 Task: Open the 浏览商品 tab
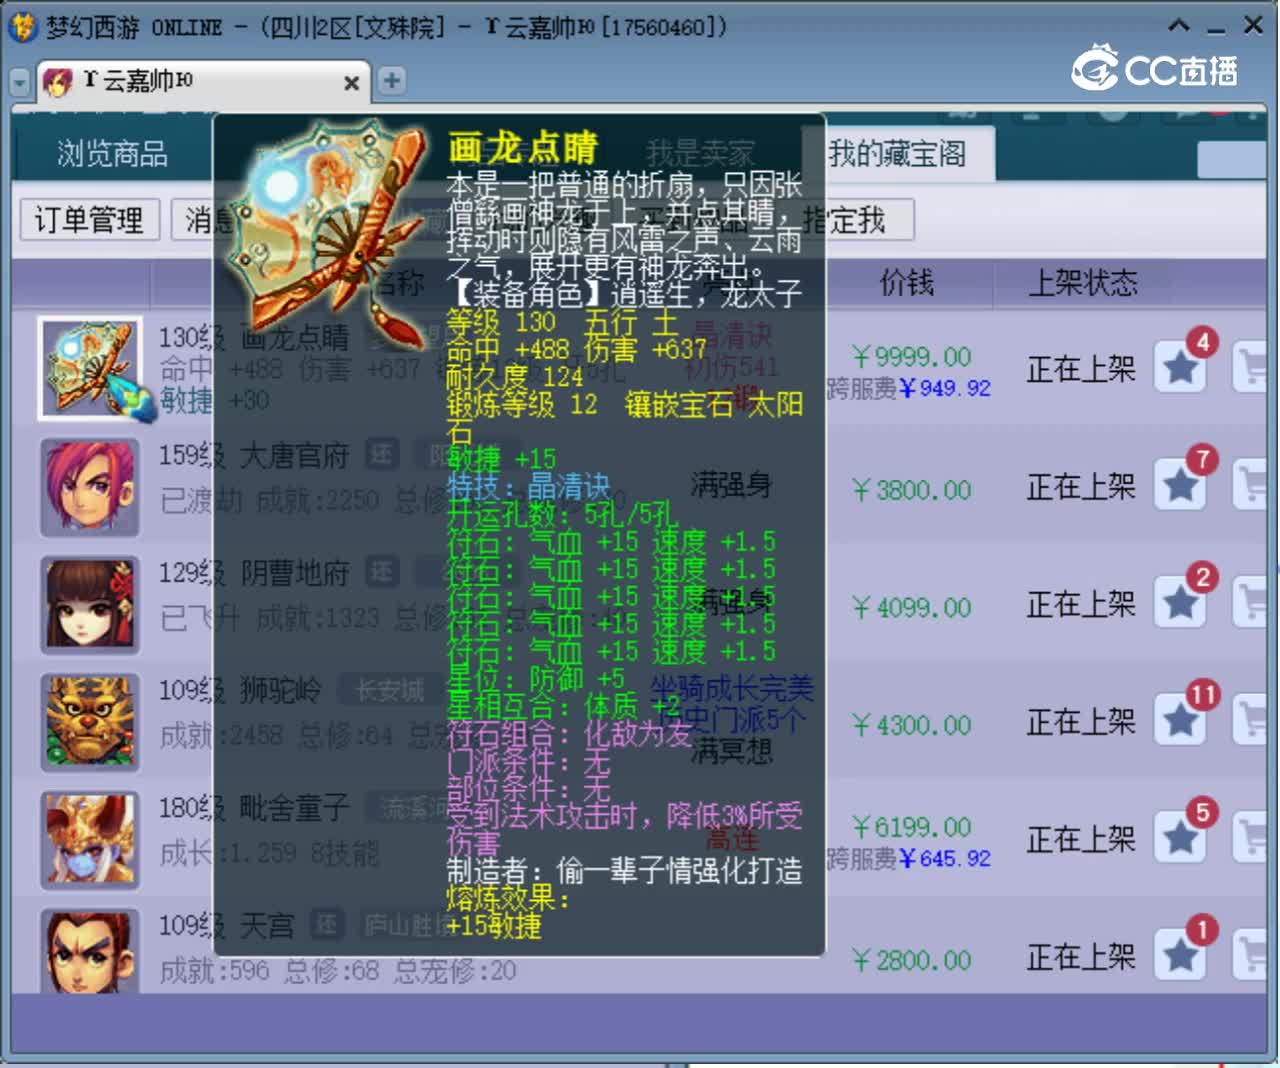coord(112,154)
